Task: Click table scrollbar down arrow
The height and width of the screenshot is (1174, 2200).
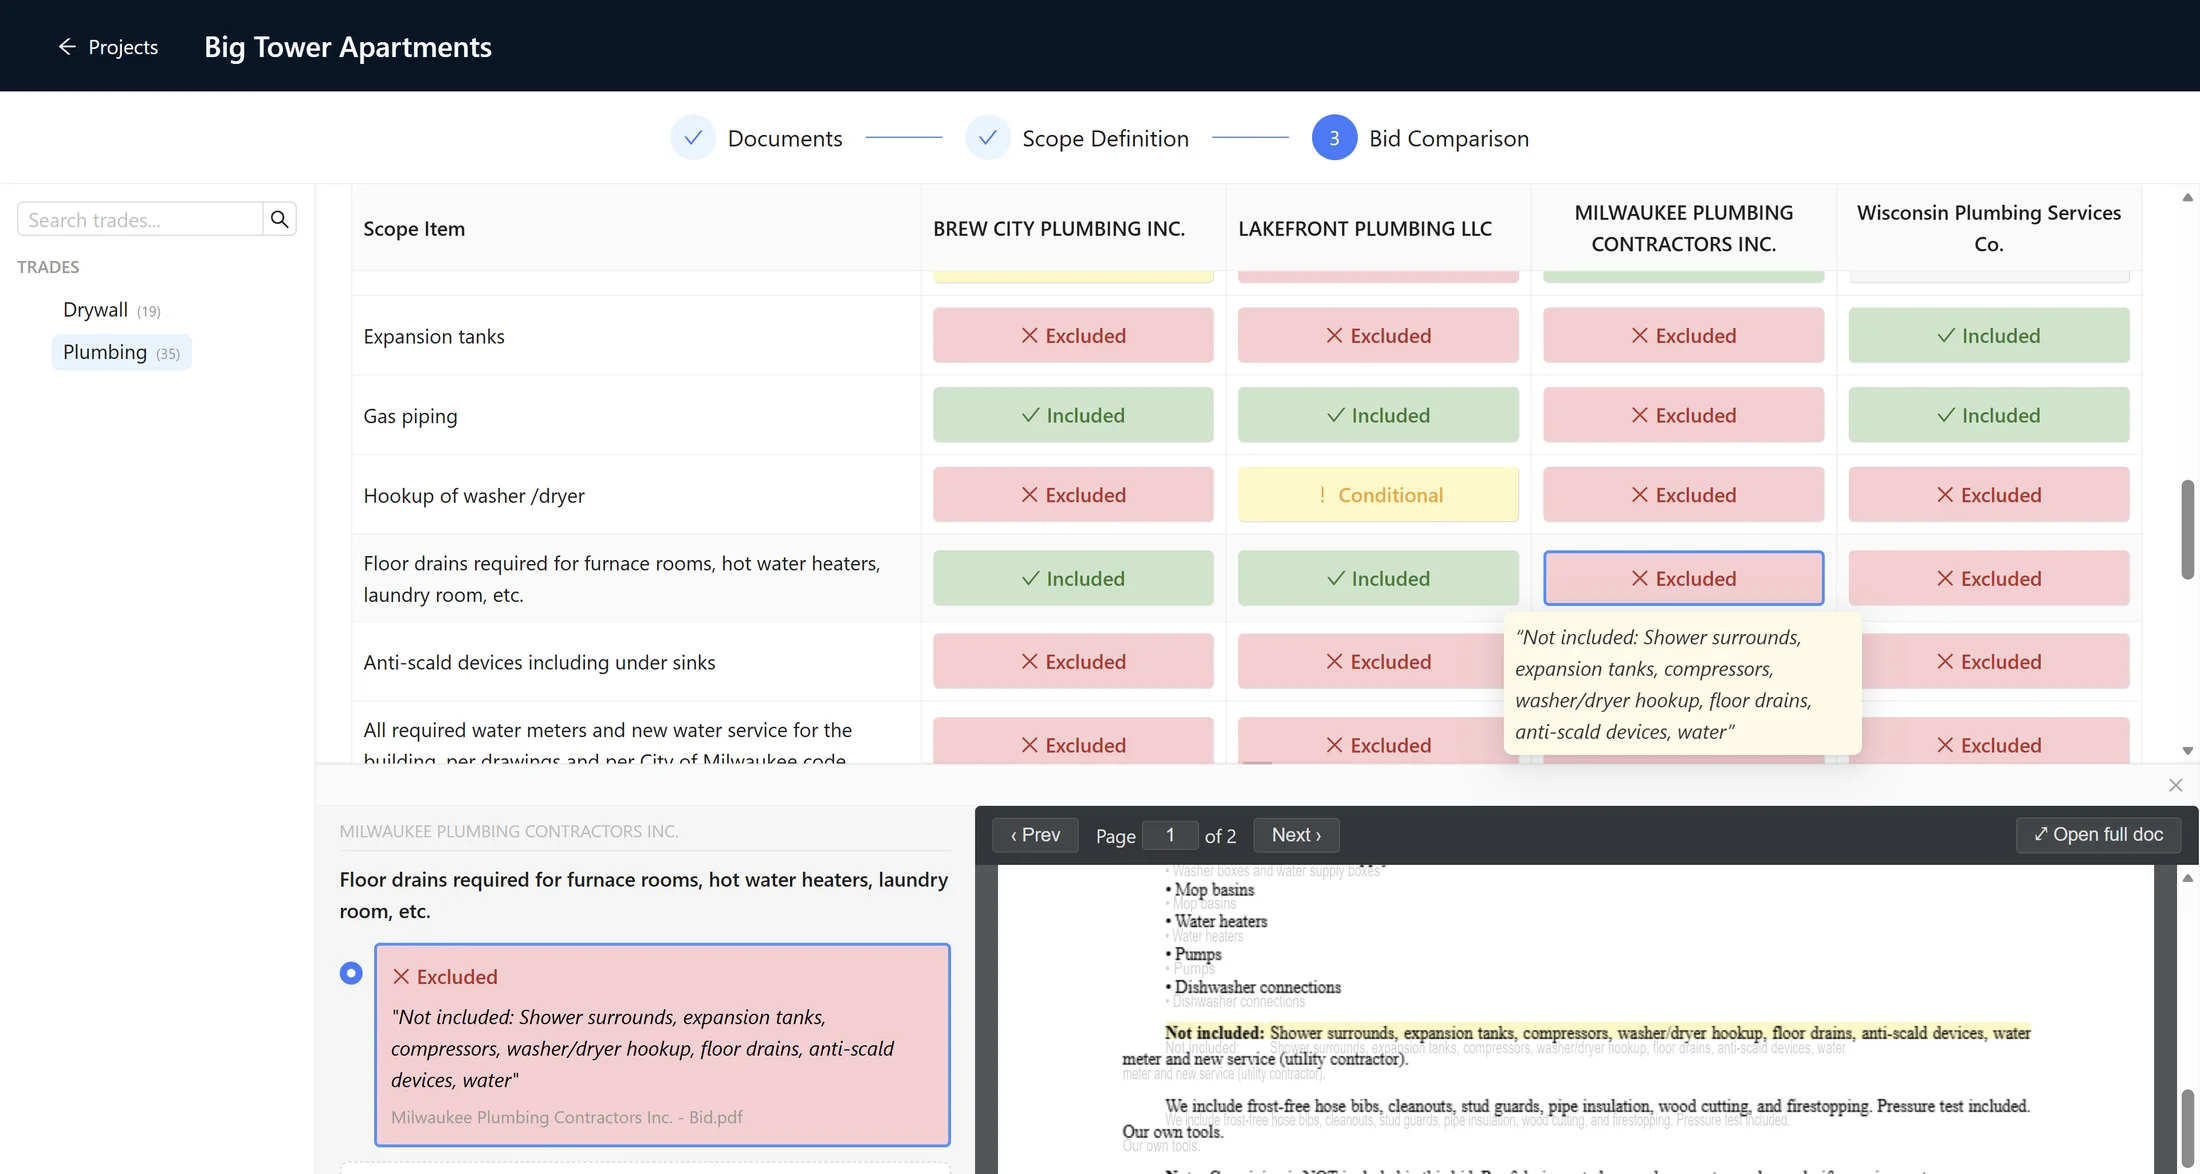Action: click(x=2187, y=750)
